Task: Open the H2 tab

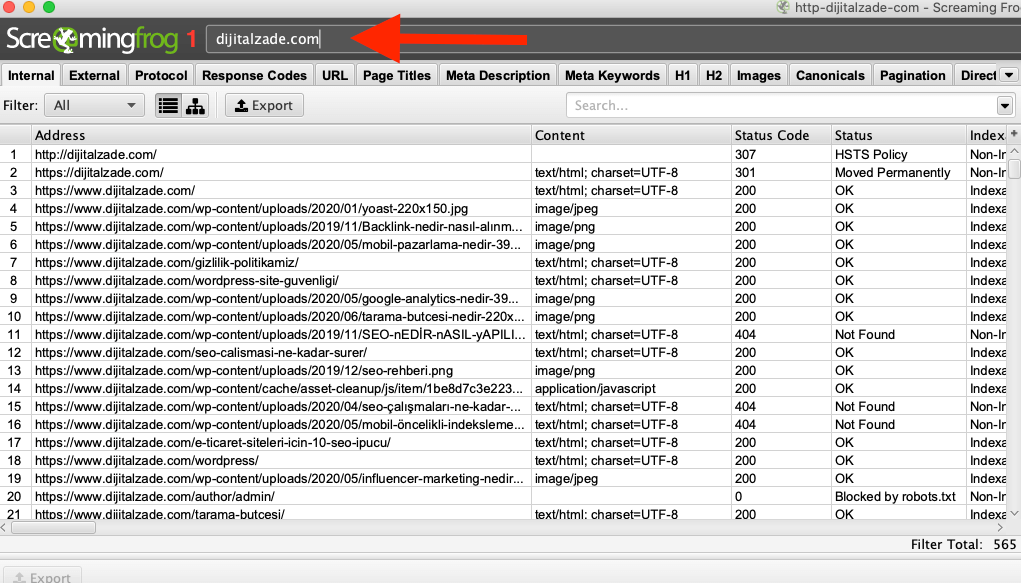Action: [714, 76]
